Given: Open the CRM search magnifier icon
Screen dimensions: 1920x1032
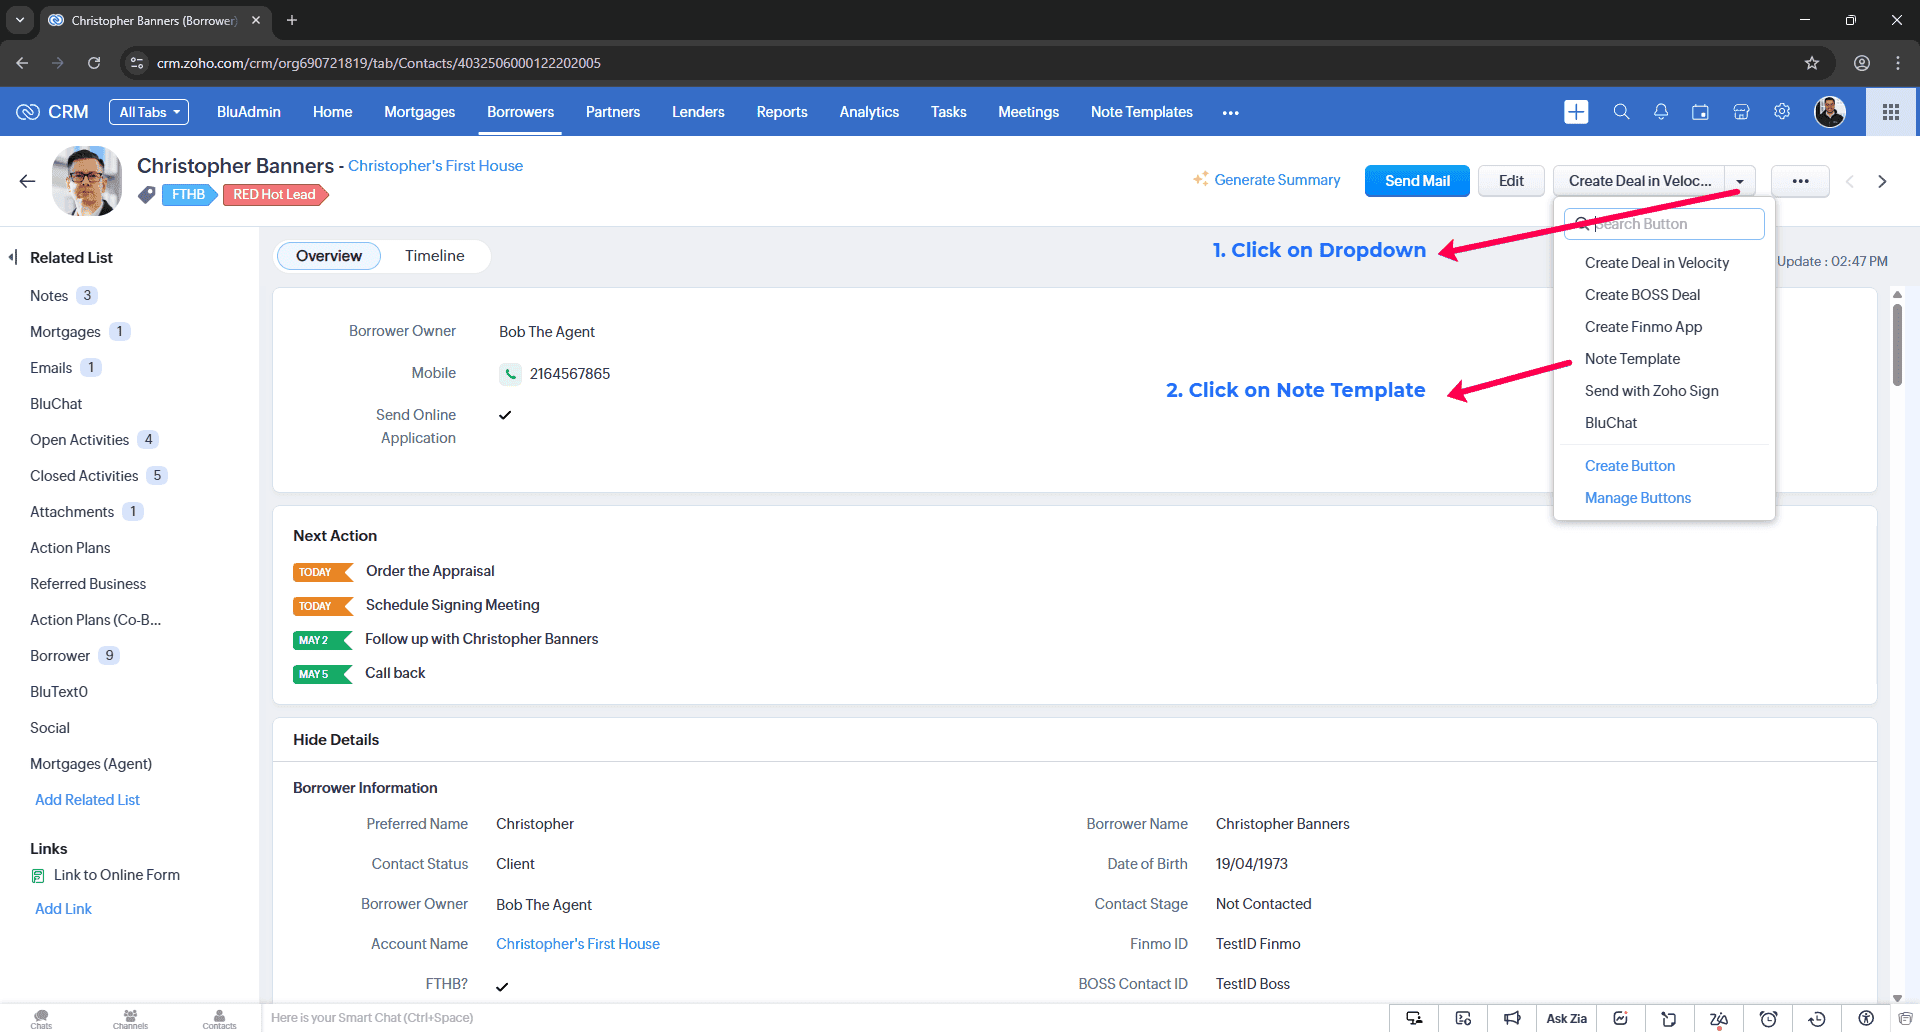Looking at the screenshot, I should click(1621, 112).
